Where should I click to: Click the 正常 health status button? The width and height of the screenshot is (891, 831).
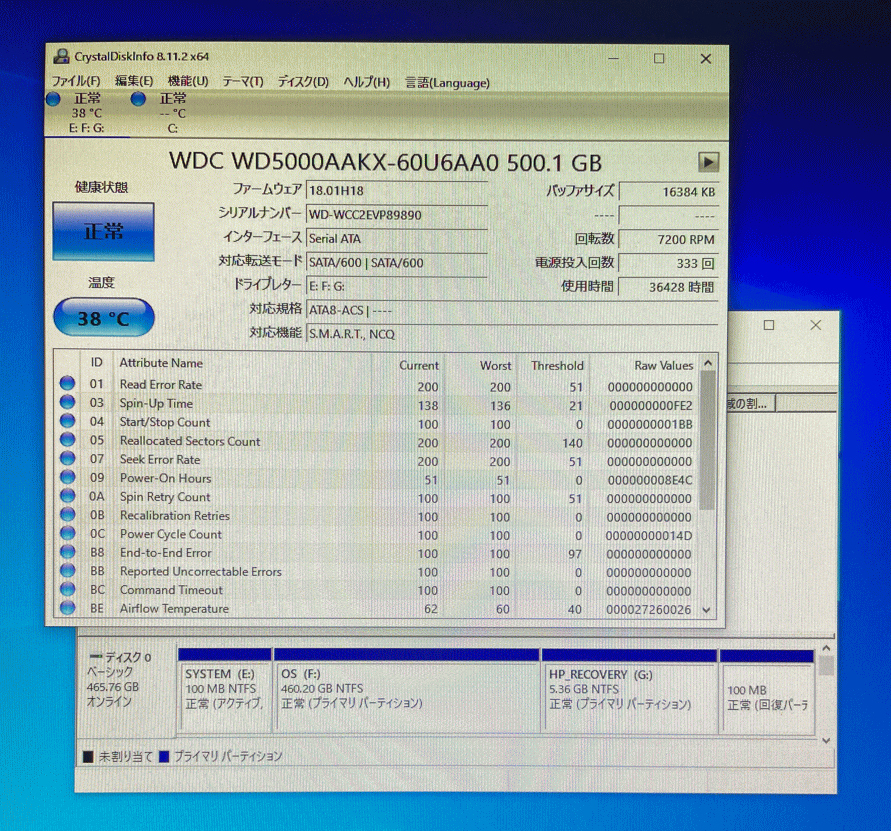coord(103,231)
